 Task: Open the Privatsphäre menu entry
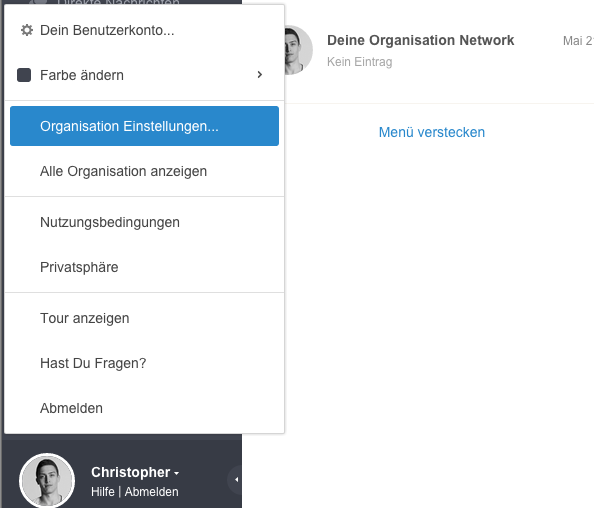point(144,267)
